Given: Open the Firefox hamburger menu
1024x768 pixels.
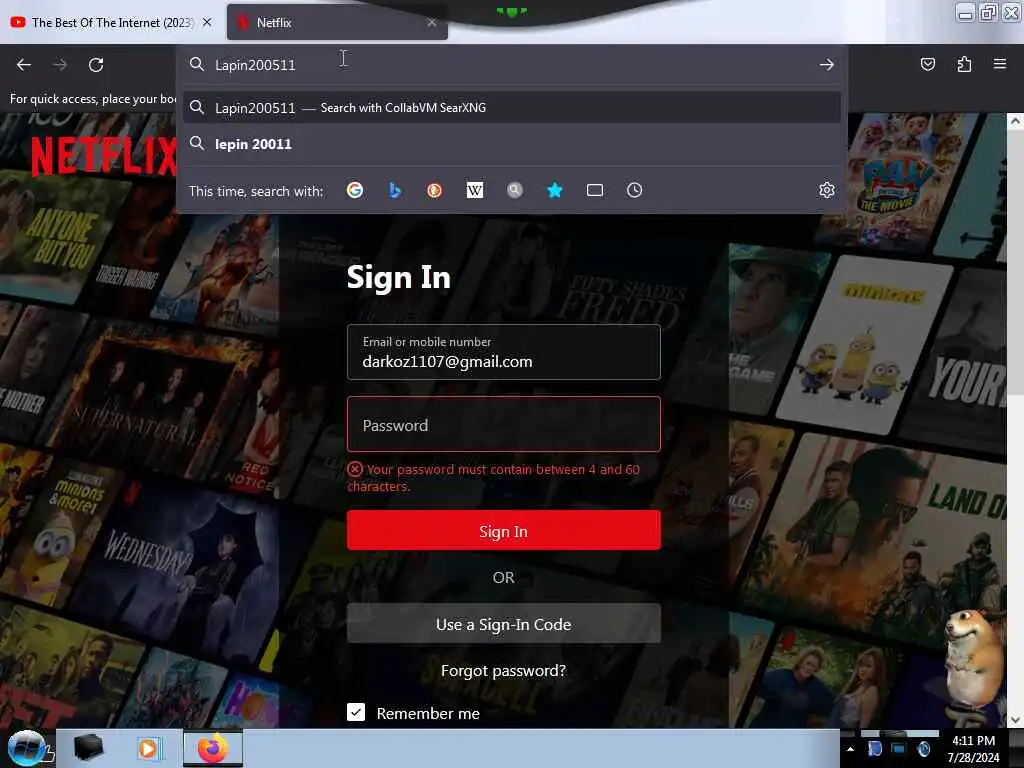Looking at the screenshot, I should pos(1000,64).
